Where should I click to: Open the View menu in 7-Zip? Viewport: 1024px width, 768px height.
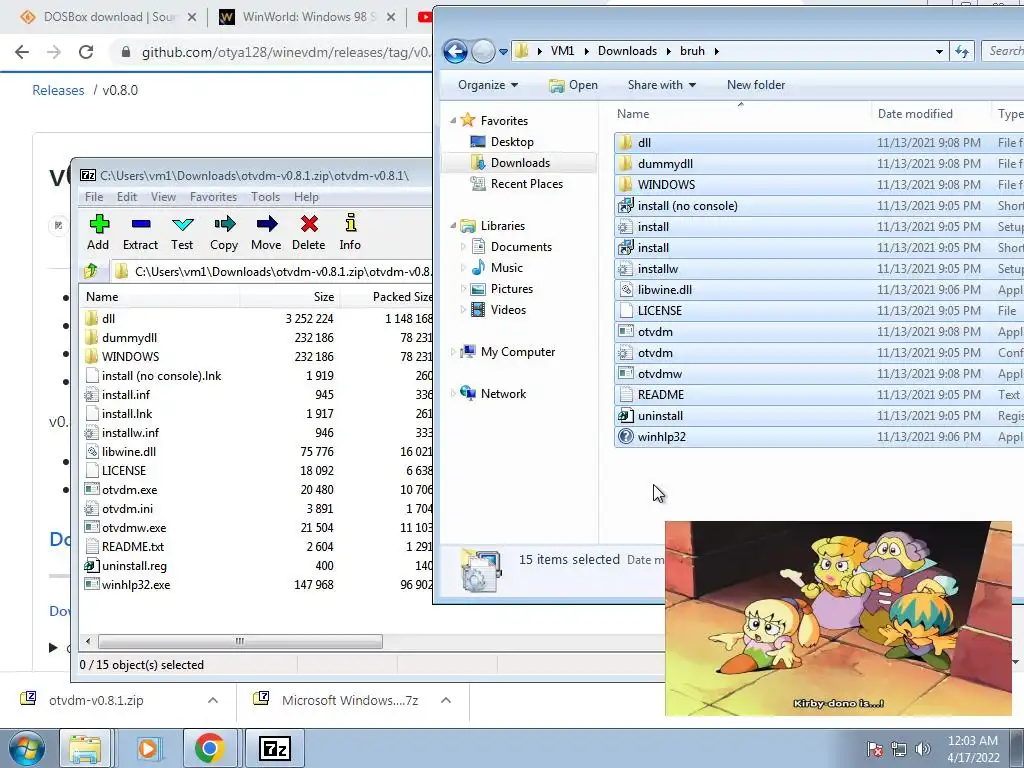tap(163, 197)
